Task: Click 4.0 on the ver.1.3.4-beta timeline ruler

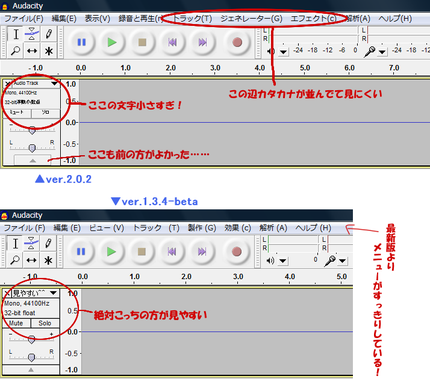Action: coord(290,277)
